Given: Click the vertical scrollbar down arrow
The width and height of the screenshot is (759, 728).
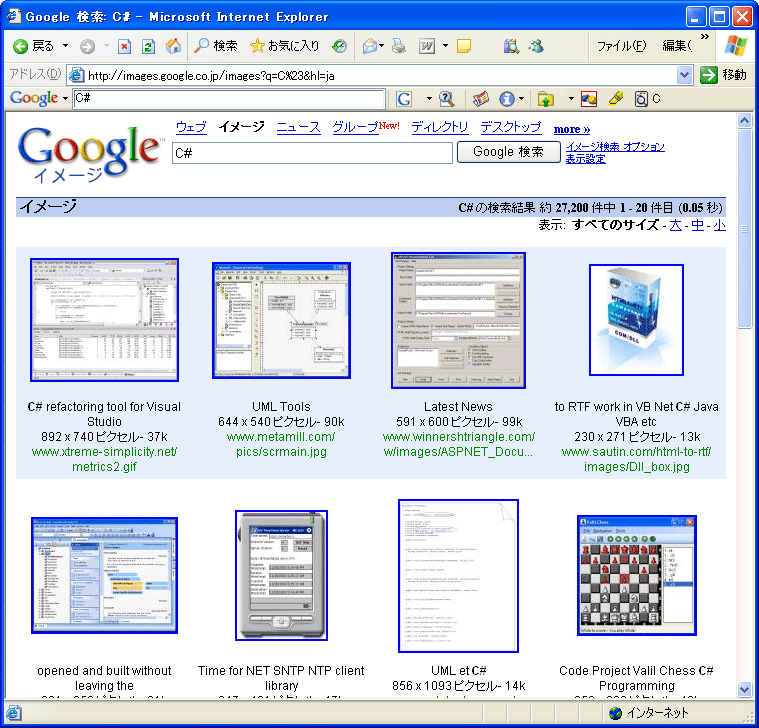Looking at the screenshot, I should (744, 689).
